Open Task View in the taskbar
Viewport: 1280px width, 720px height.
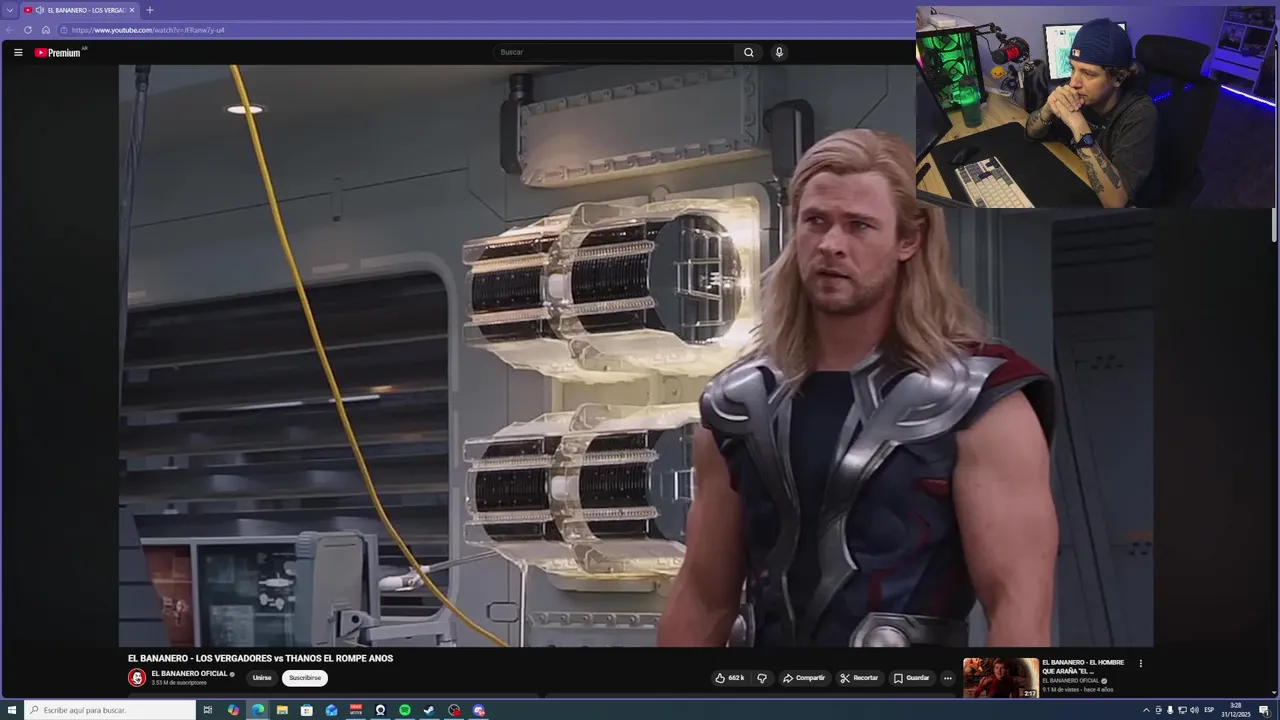(x=208, y=710)
